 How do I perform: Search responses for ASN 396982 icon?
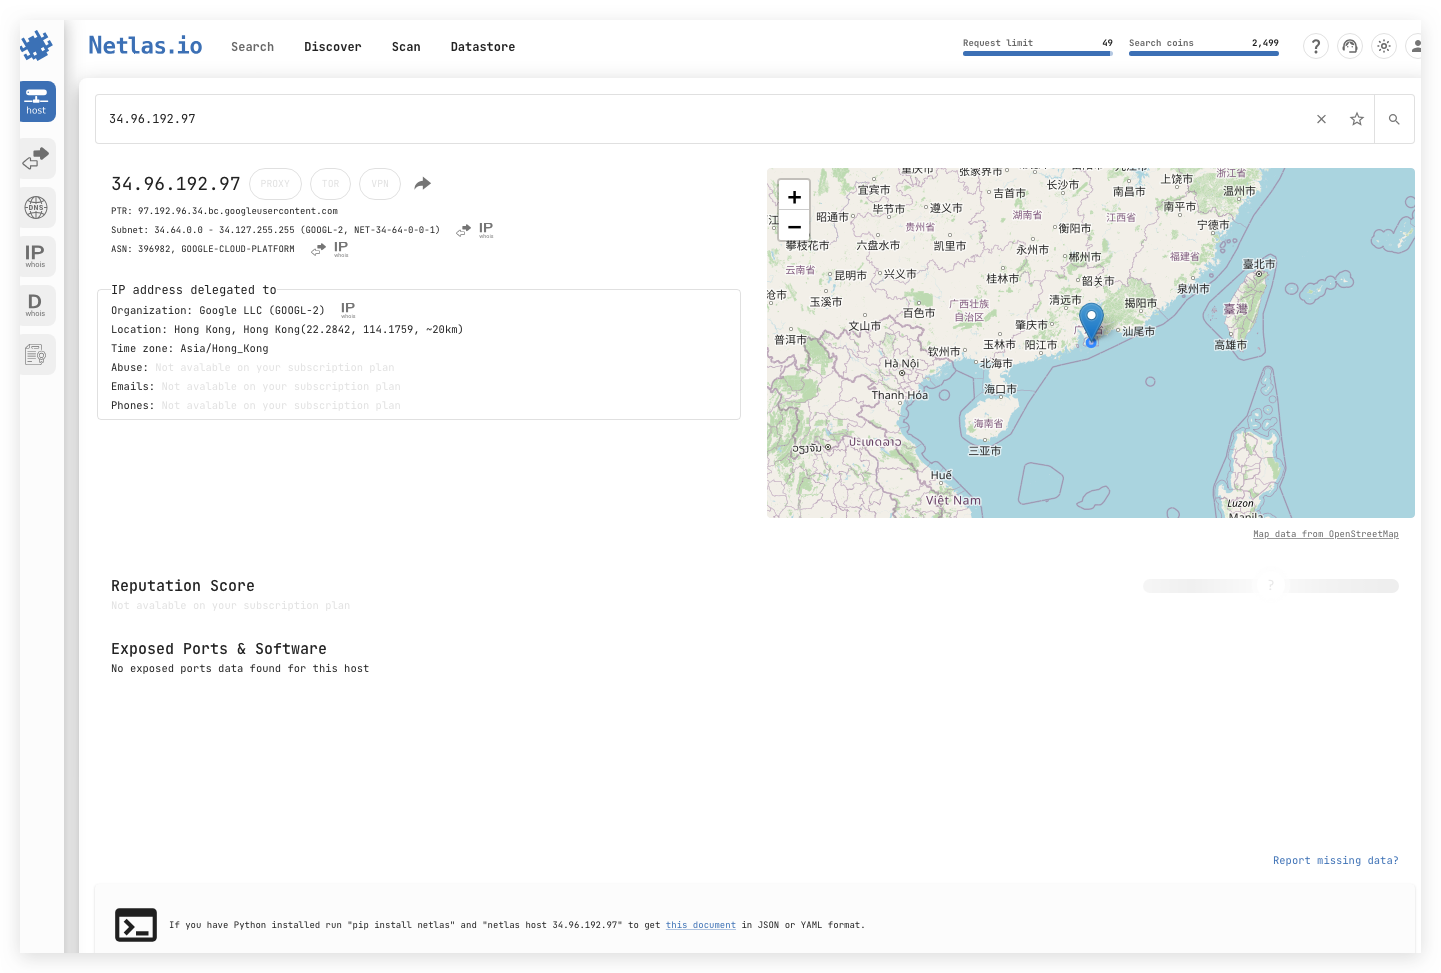[319, 249]
